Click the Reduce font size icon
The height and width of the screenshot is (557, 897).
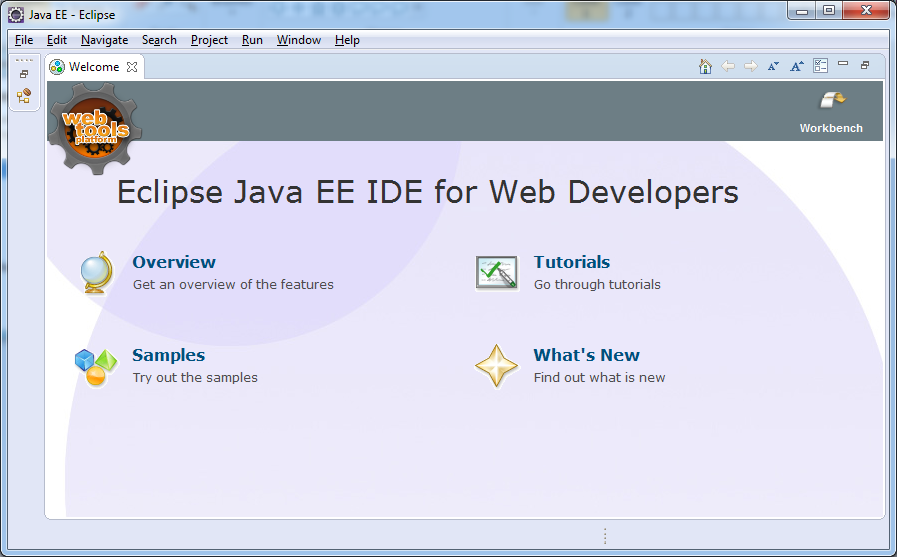click(x=773, y=66)
